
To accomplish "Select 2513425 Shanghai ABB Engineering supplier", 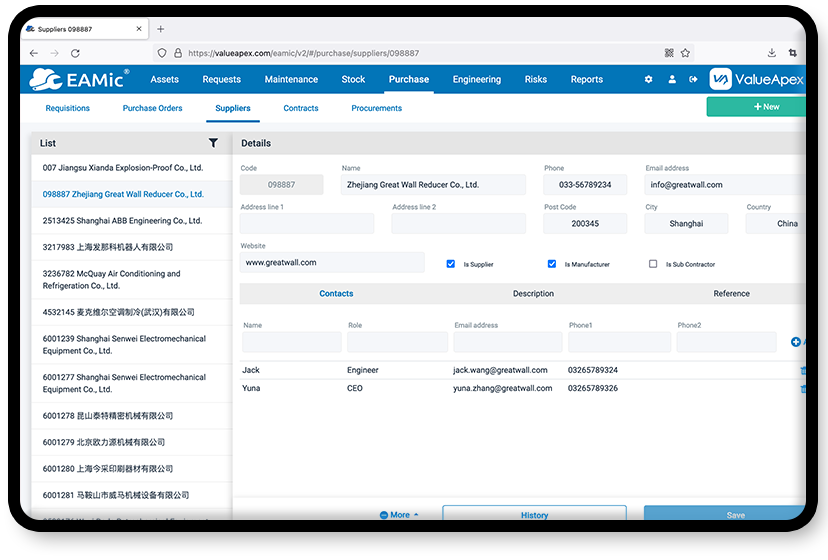I will (122, 221).
